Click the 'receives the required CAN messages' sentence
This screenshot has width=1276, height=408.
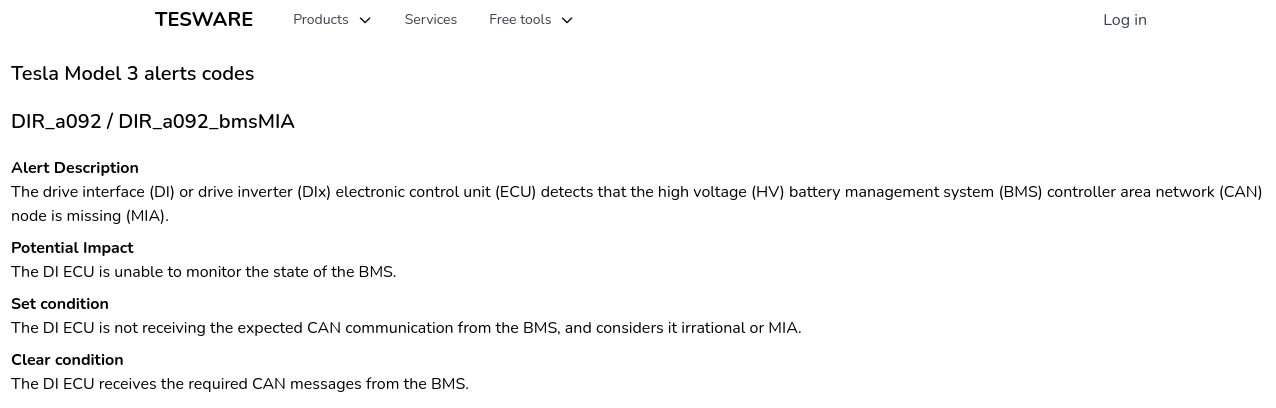(x=239, y=384)
